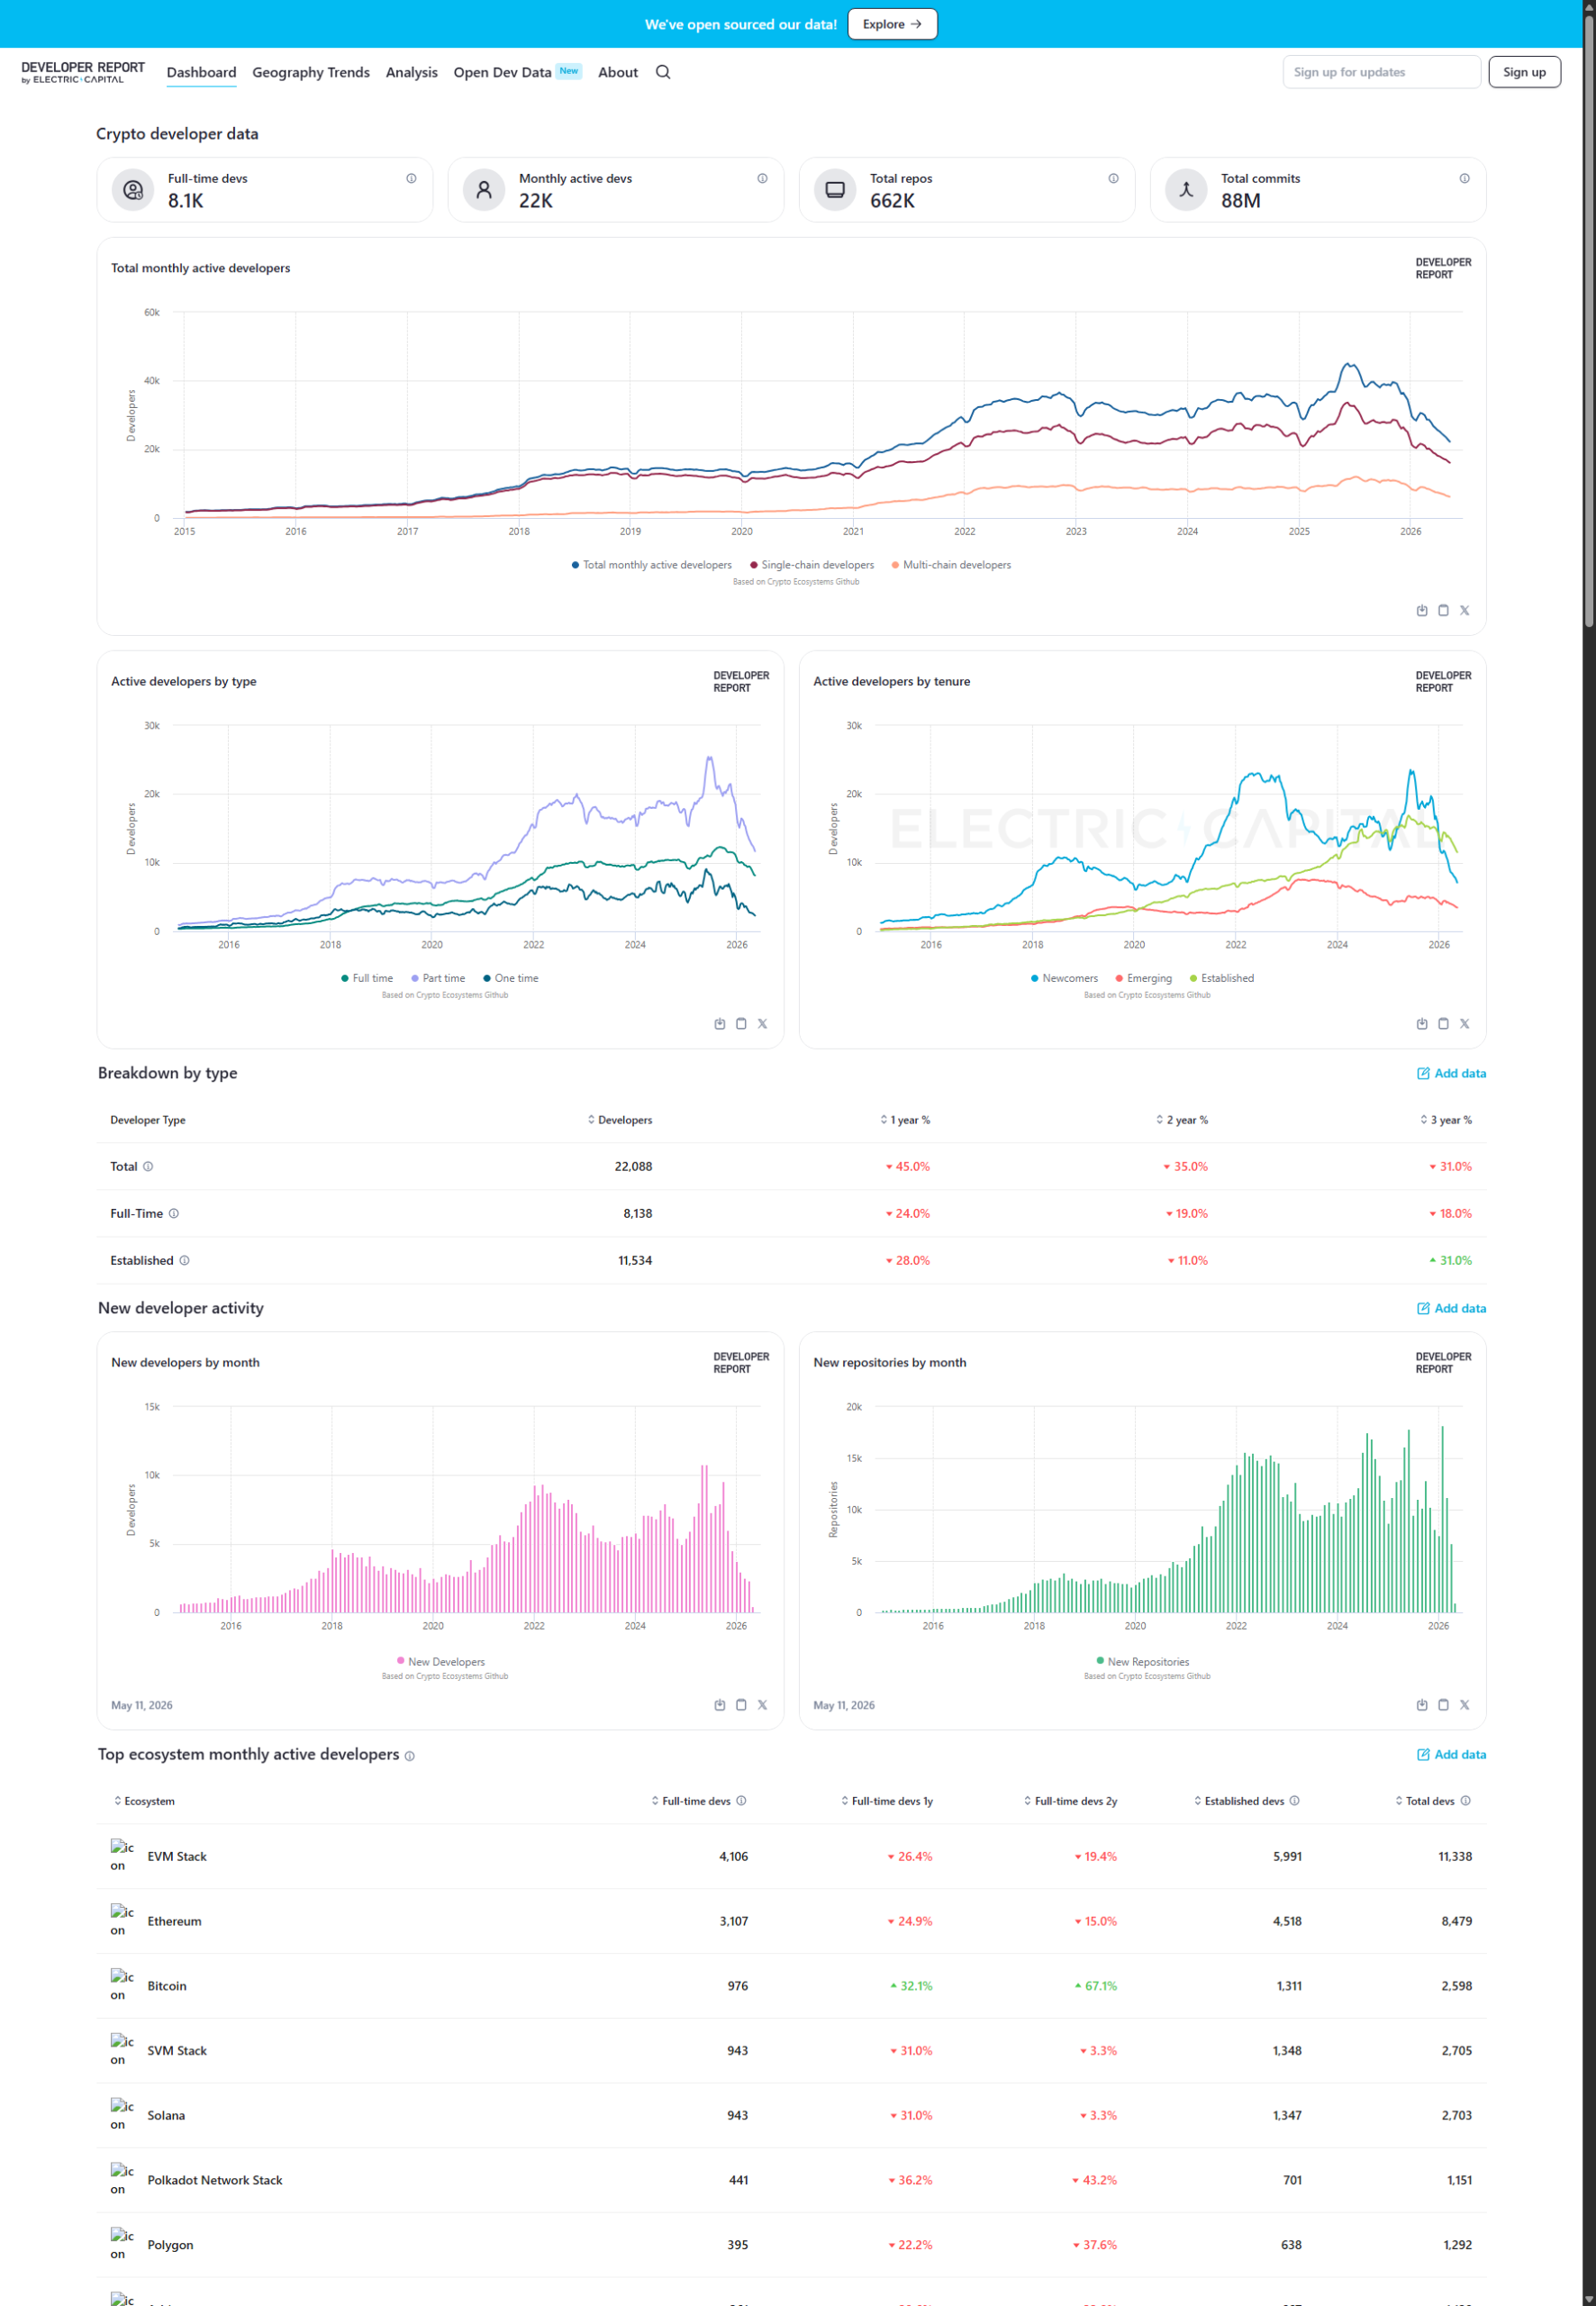Open info icon next to Established row
This screenshot has width=1596, height=2306.
(184, 1260)
